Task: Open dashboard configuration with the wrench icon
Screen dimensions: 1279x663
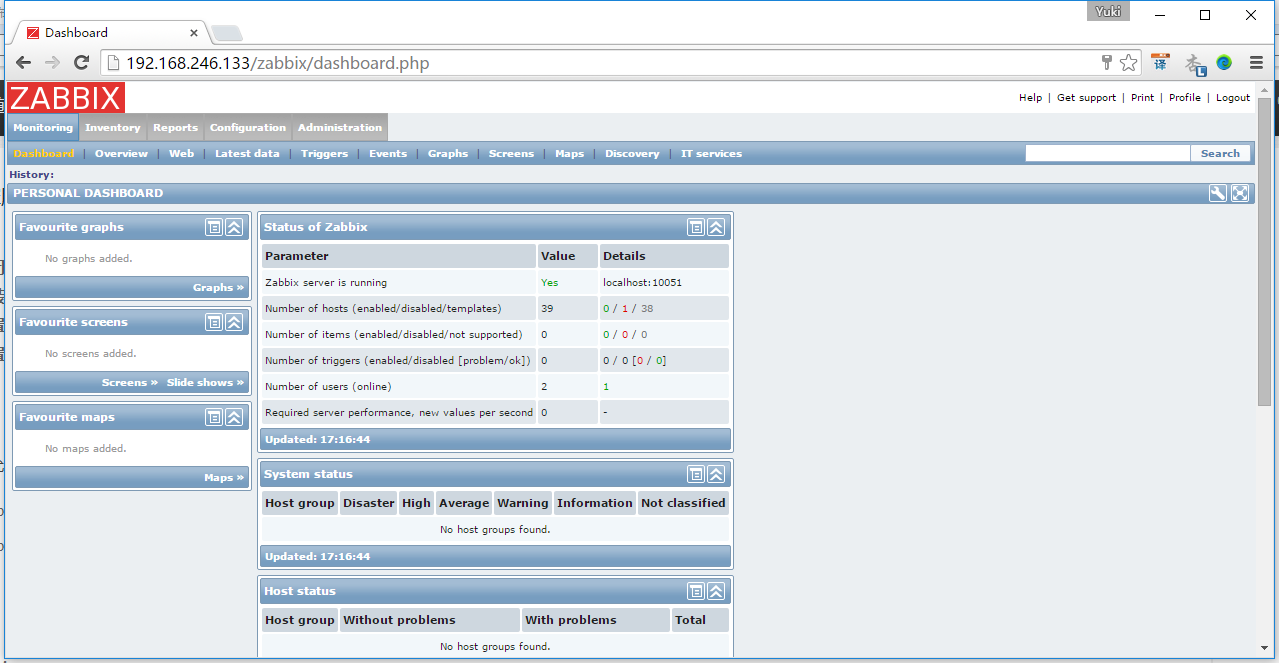Action: tap(1218, 194)
